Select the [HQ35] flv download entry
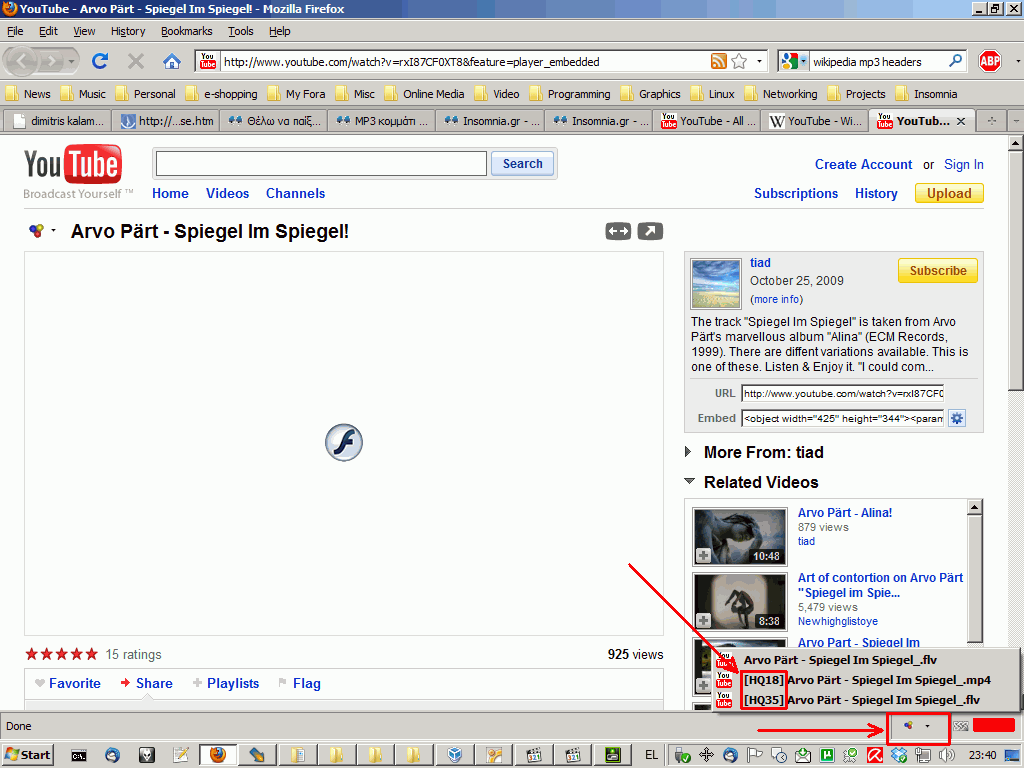 pos(861,700)
